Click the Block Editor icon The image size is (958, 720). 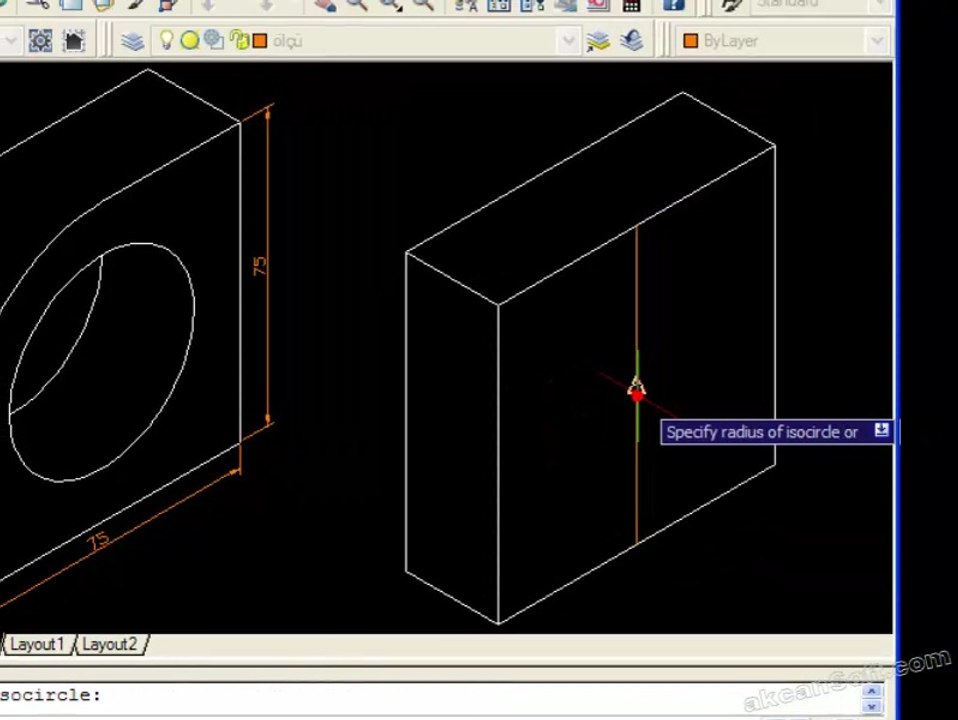[x=168, y=6]
